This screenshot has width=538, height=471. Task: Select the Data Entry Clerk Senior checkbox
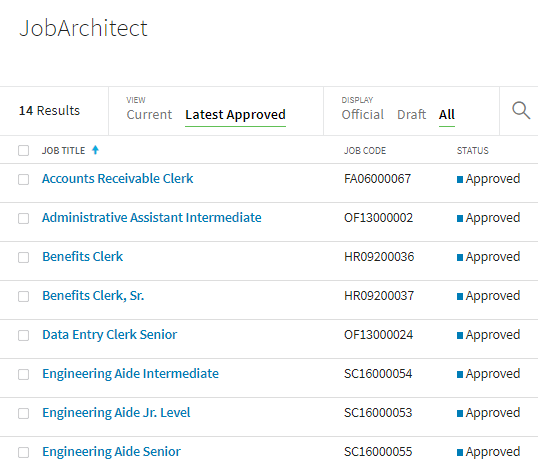coord(23,335)
